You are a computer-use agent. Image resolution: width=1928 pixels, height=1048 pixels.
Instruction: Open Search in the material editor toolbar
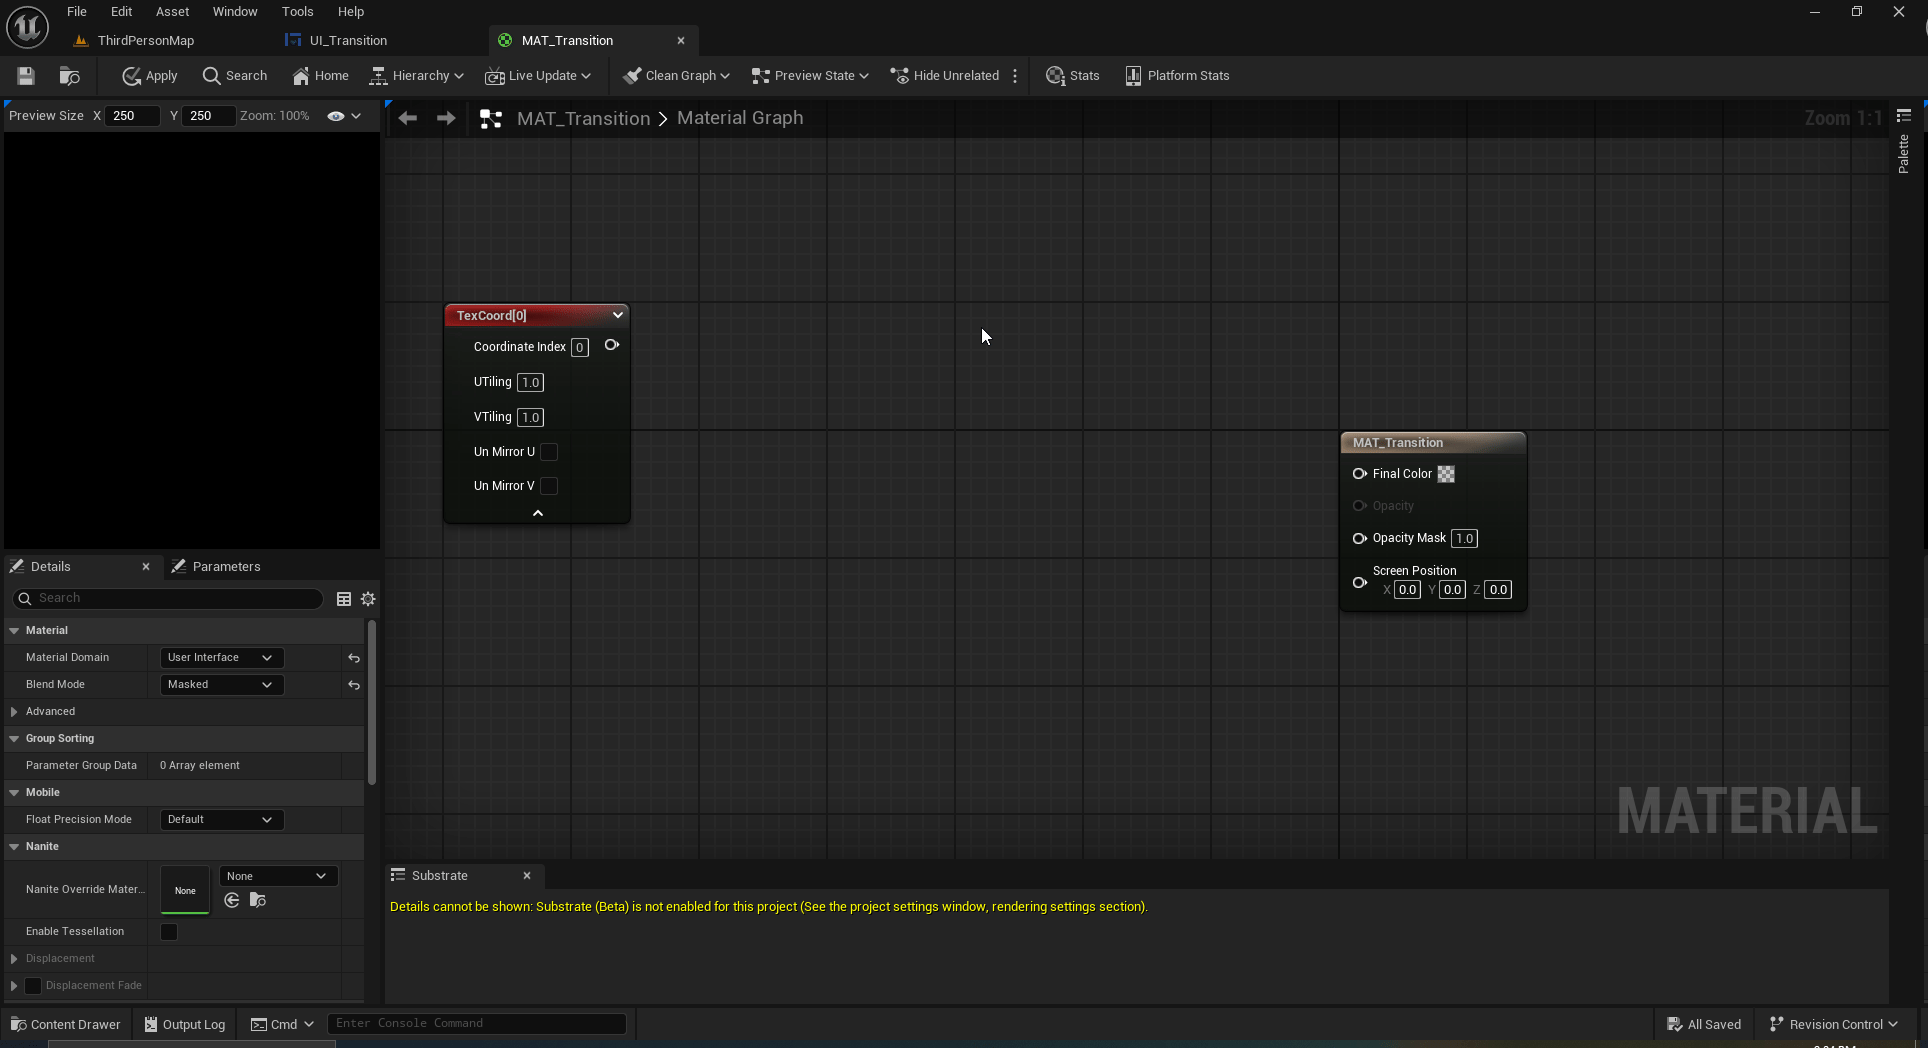click(235, 76)
